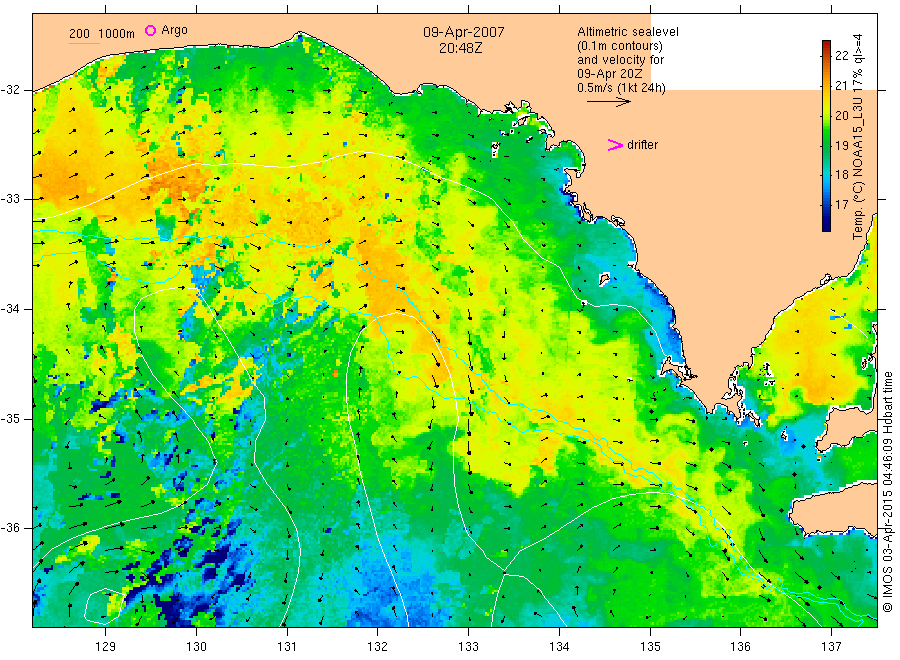Click the '200 1000m' depth legend text

(x=102, y=34)
